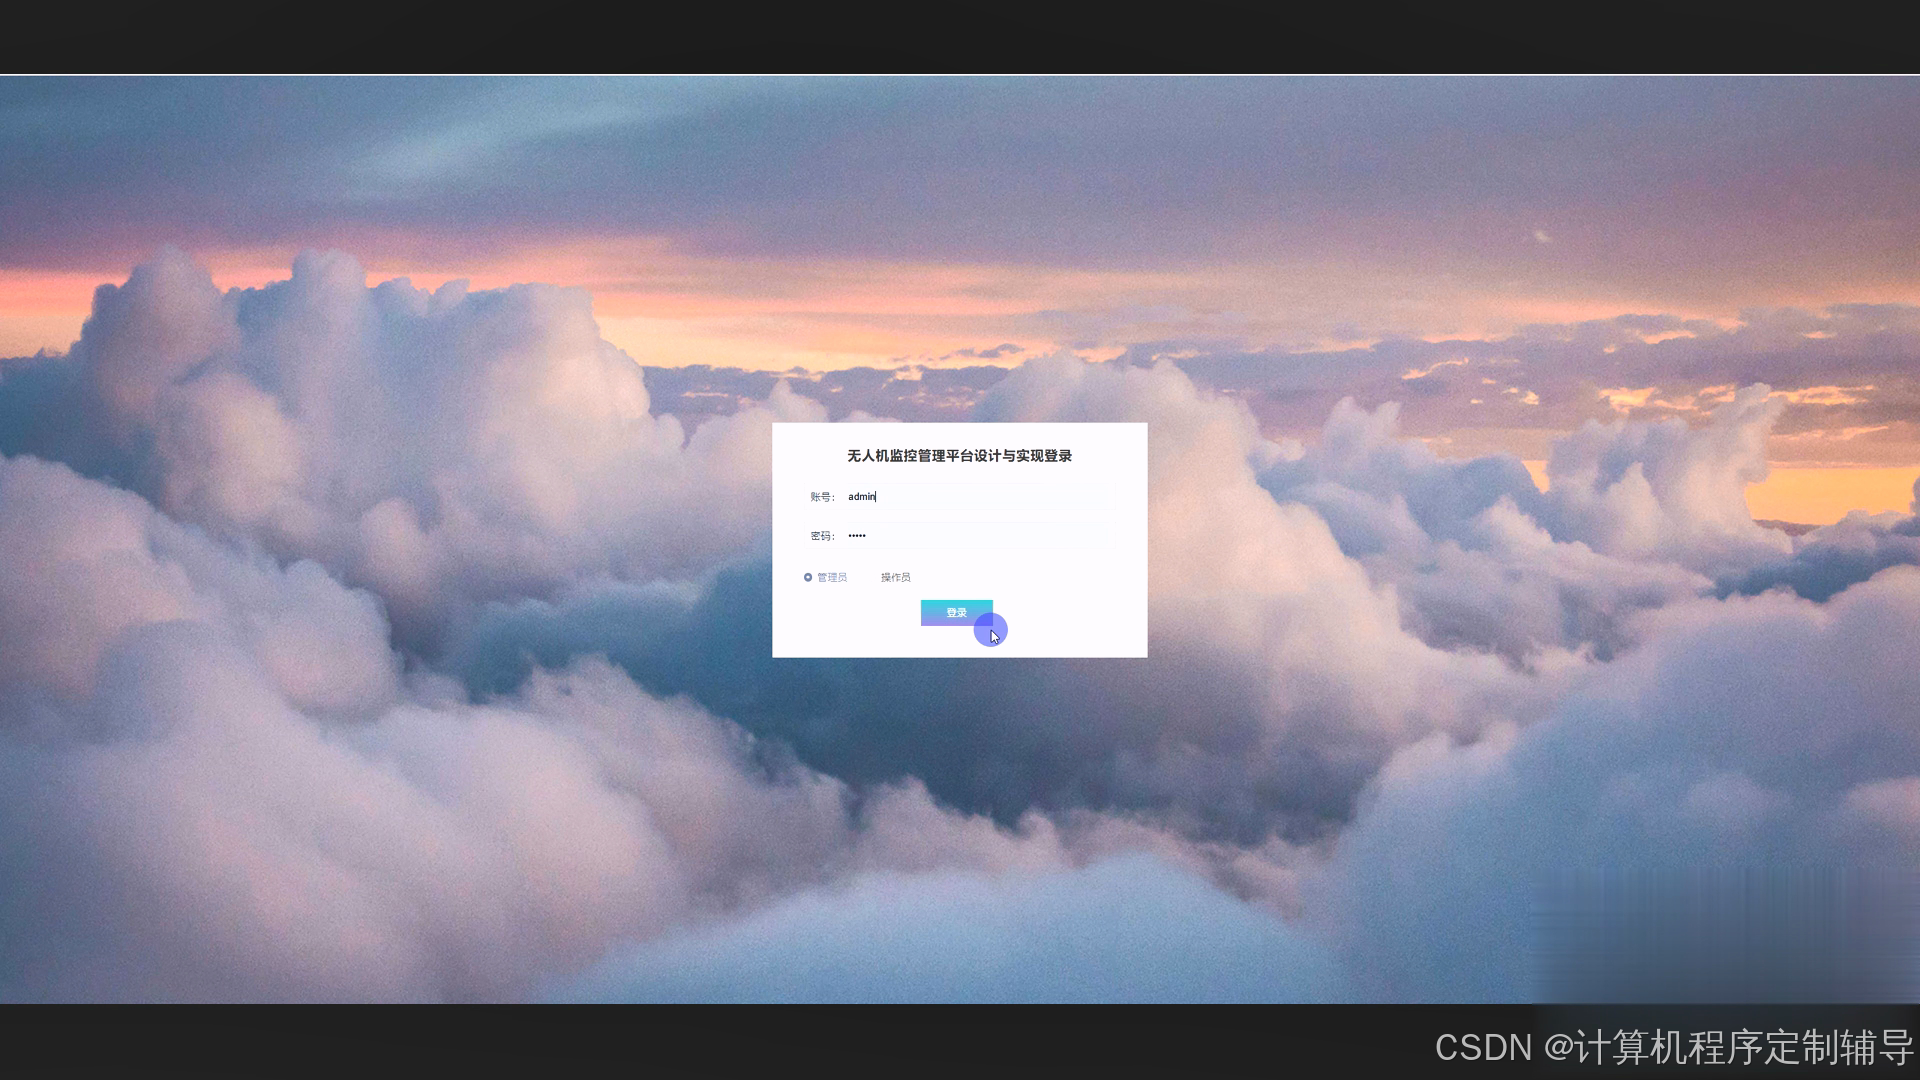The height and width of the screenshot is (1080, 1920).
Task: Click the typed 'admin' text
Action: (861, 497)
